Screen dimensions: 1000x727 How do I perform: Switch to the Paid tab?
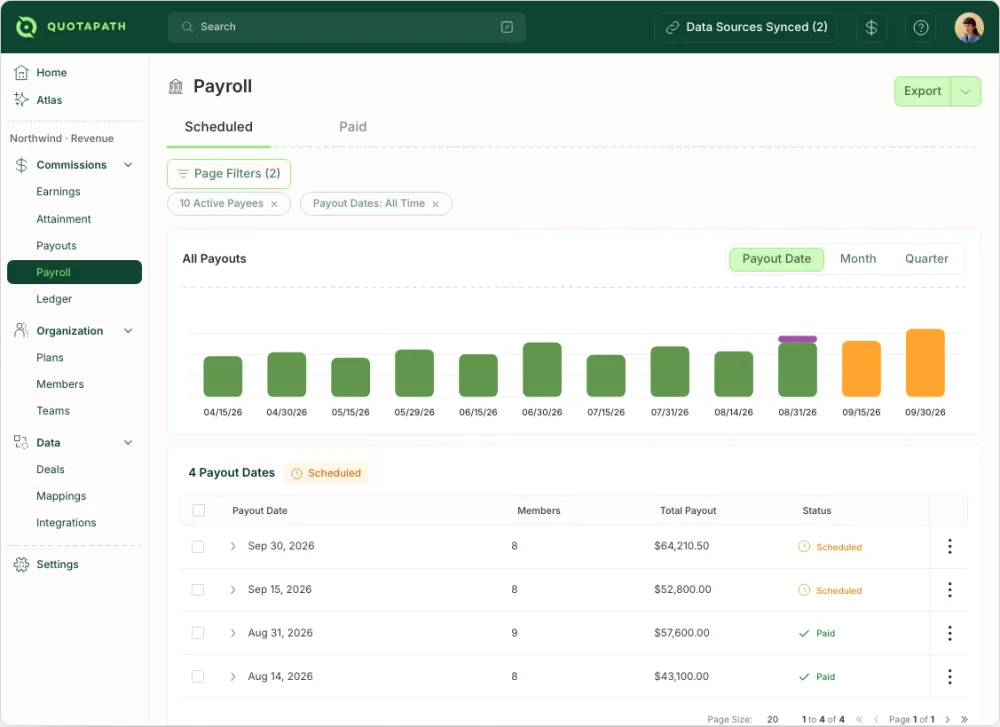coord(353,127)
